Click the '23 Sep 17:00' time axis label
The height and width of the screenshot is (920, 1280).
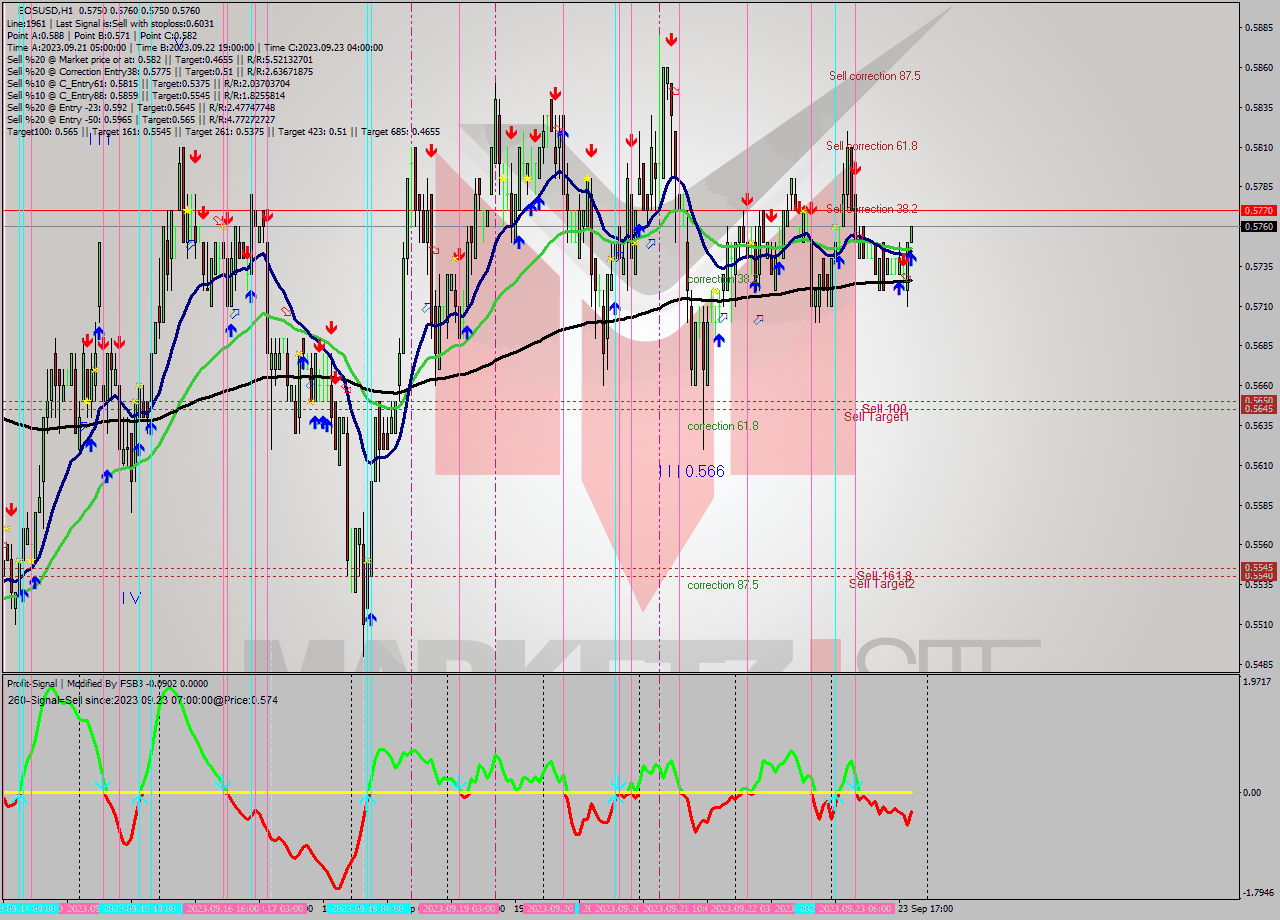tap(925, 909)
